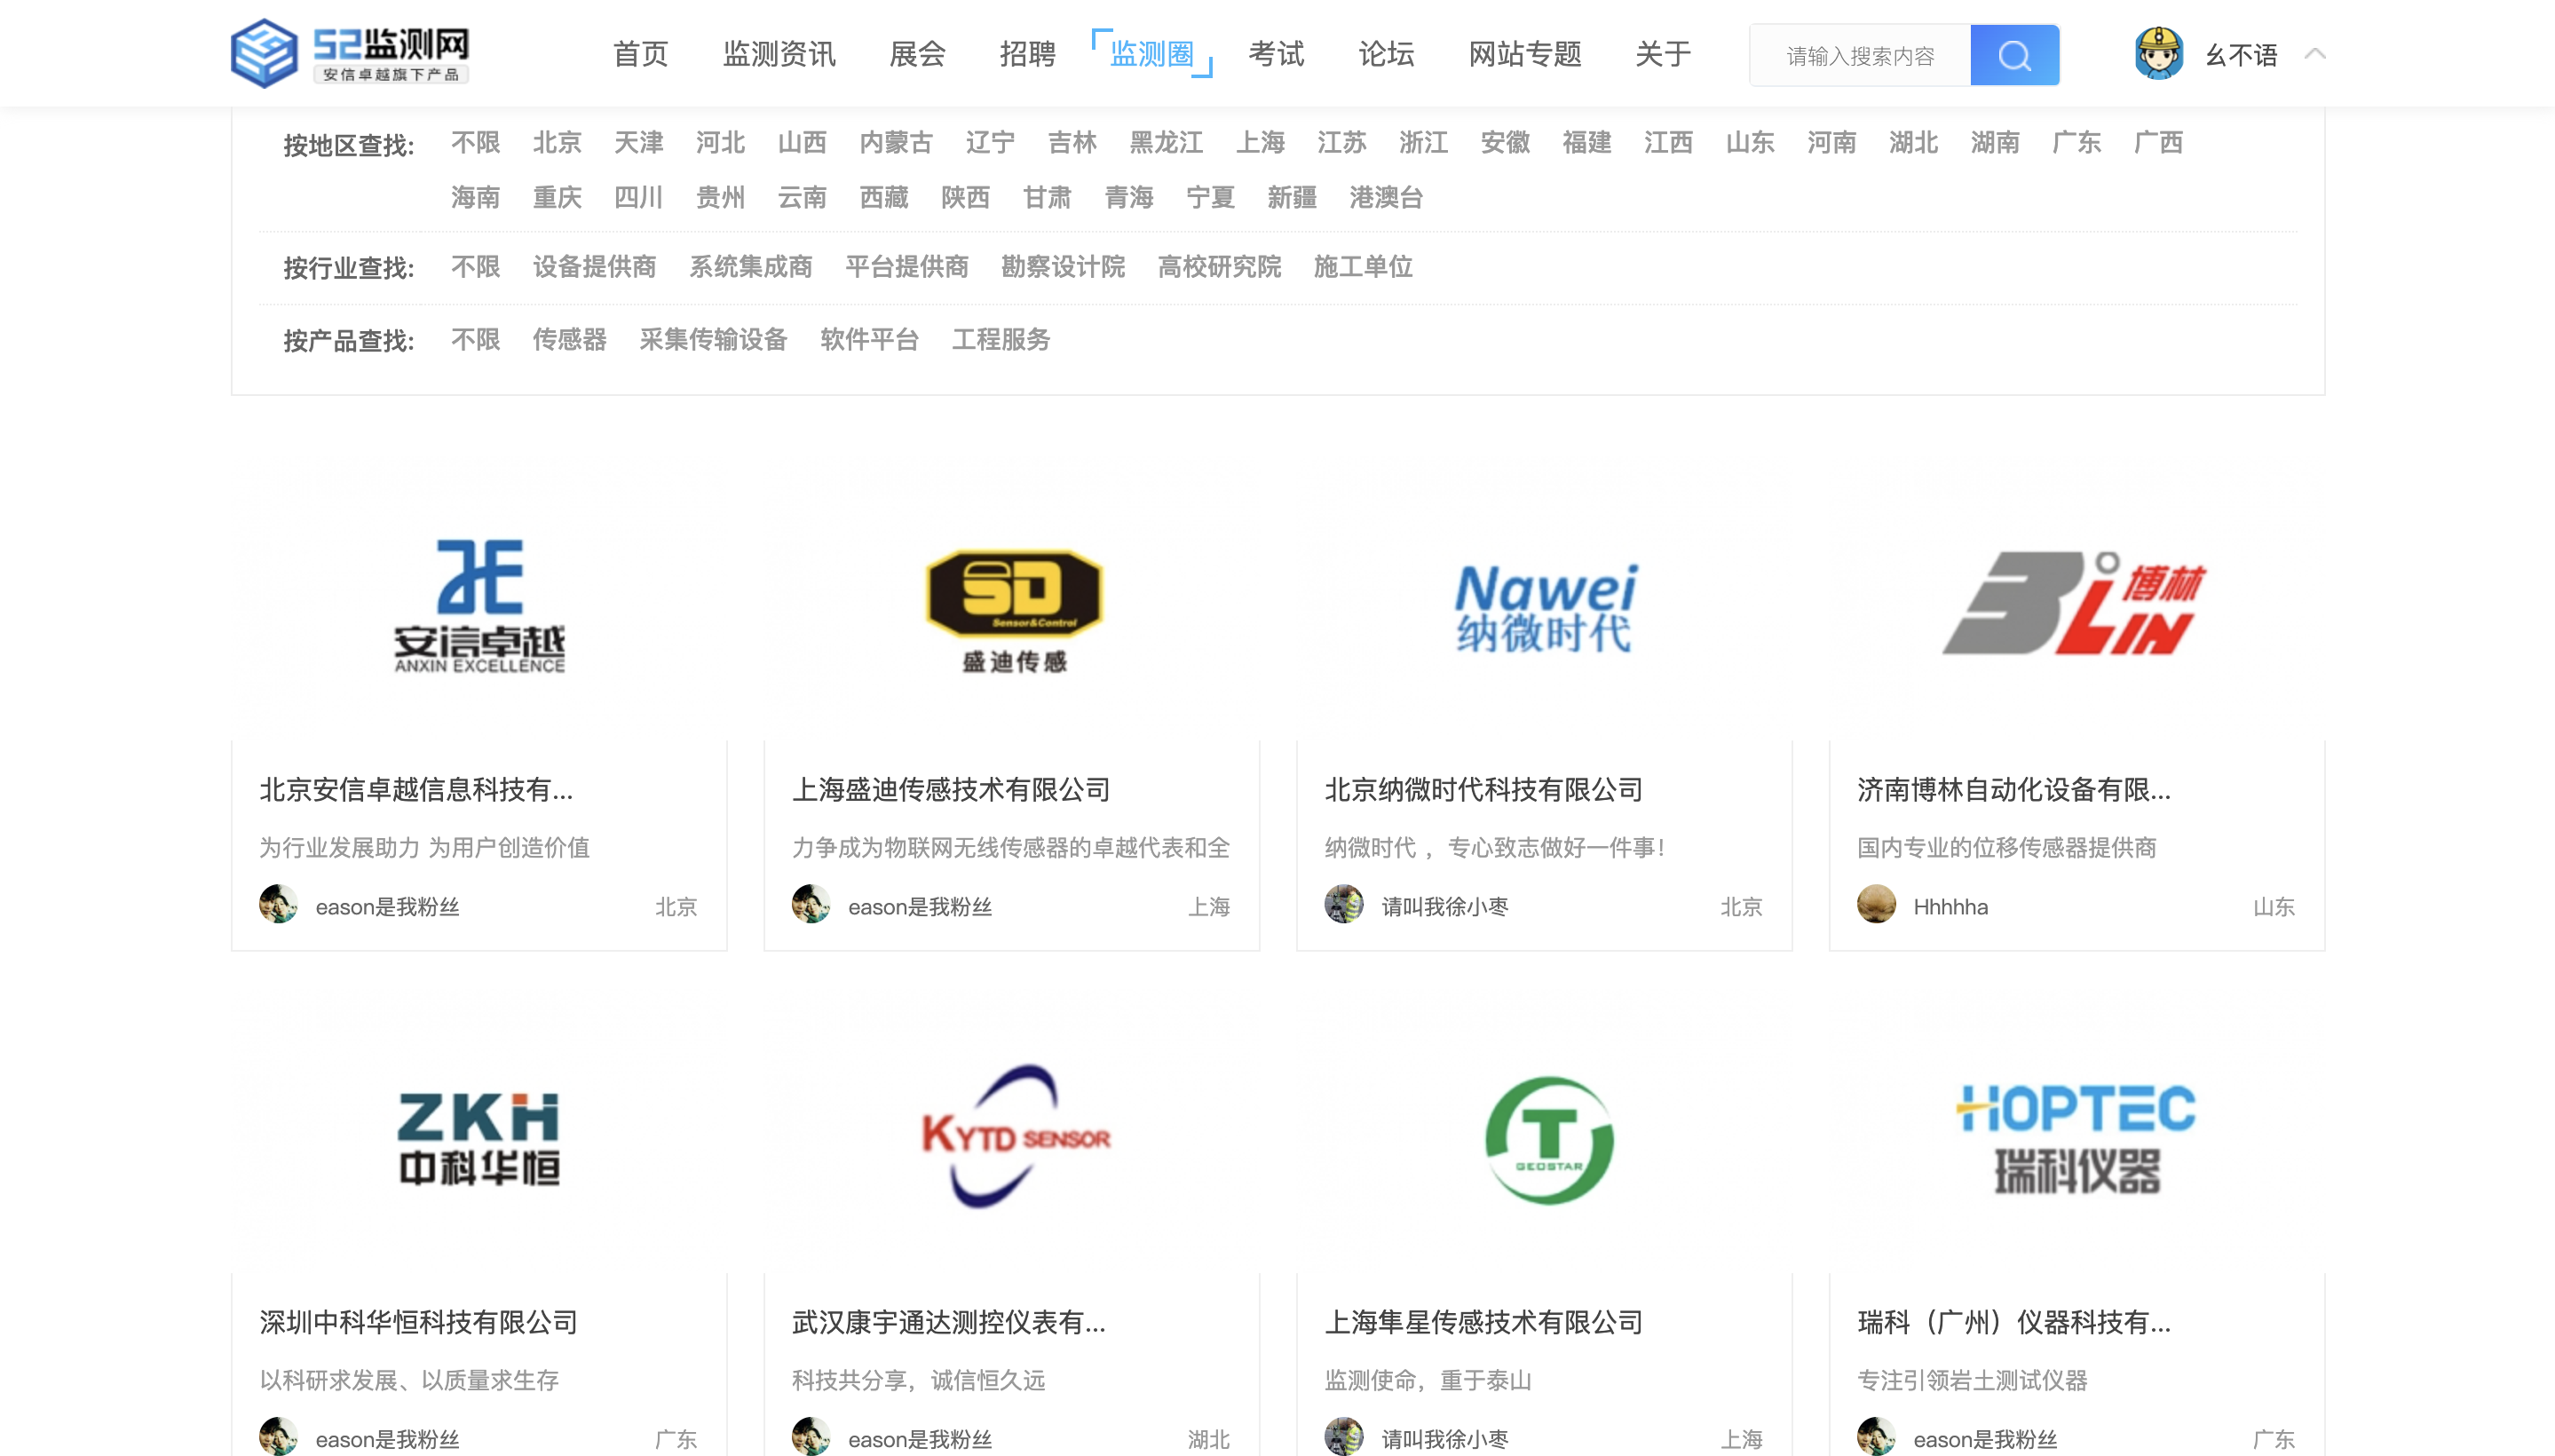Filter region by 上海

[x=1260, y=143]
